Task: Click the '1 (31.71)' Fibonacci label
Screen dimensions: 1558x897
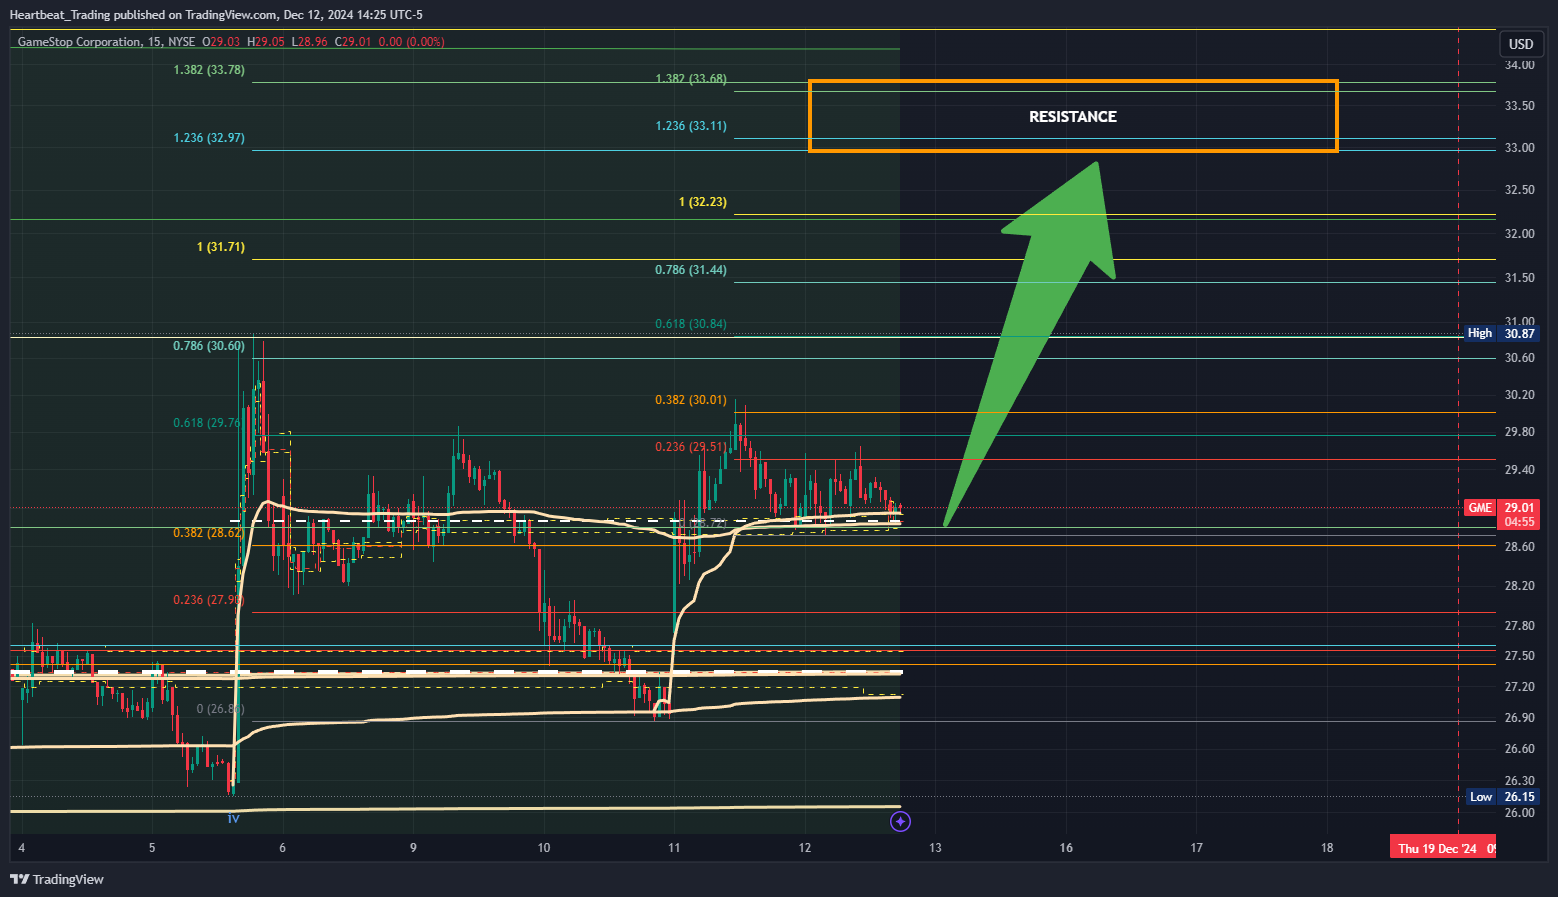Action: 221,247
